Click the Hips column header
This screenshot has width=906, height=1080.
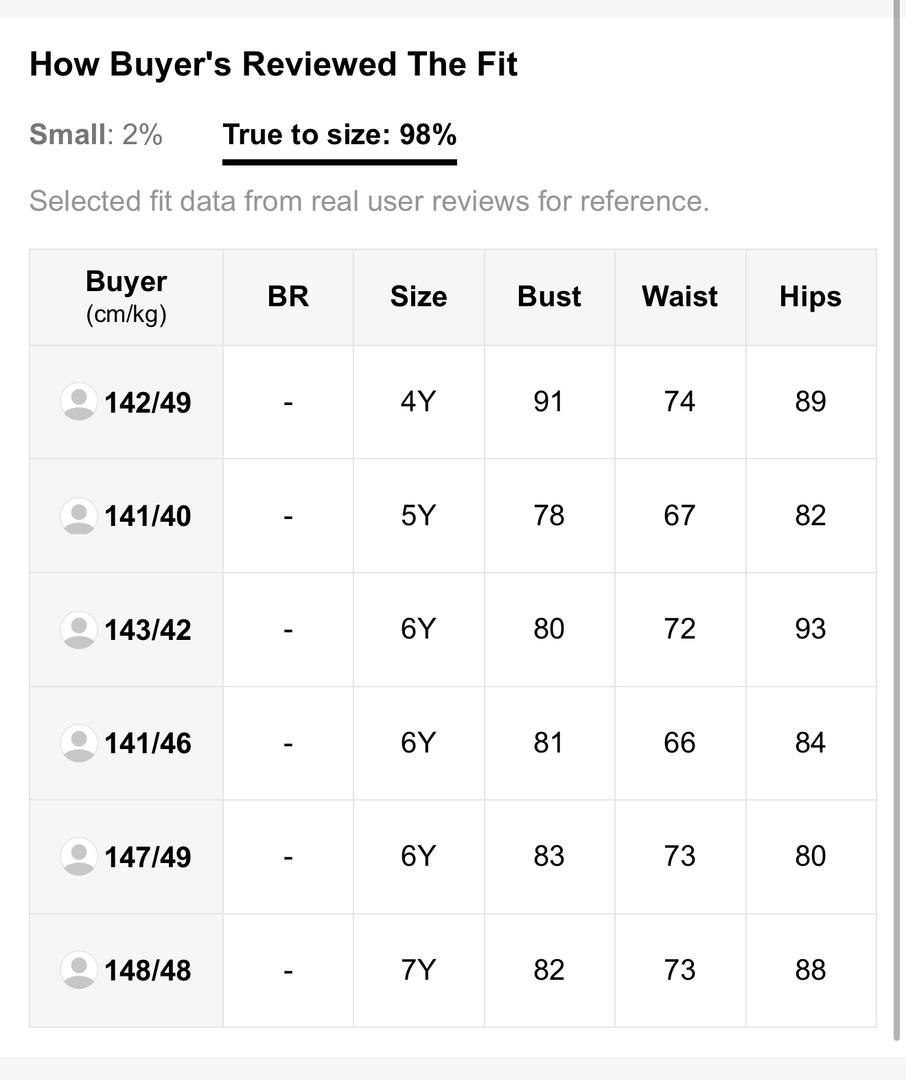[811, 297]
